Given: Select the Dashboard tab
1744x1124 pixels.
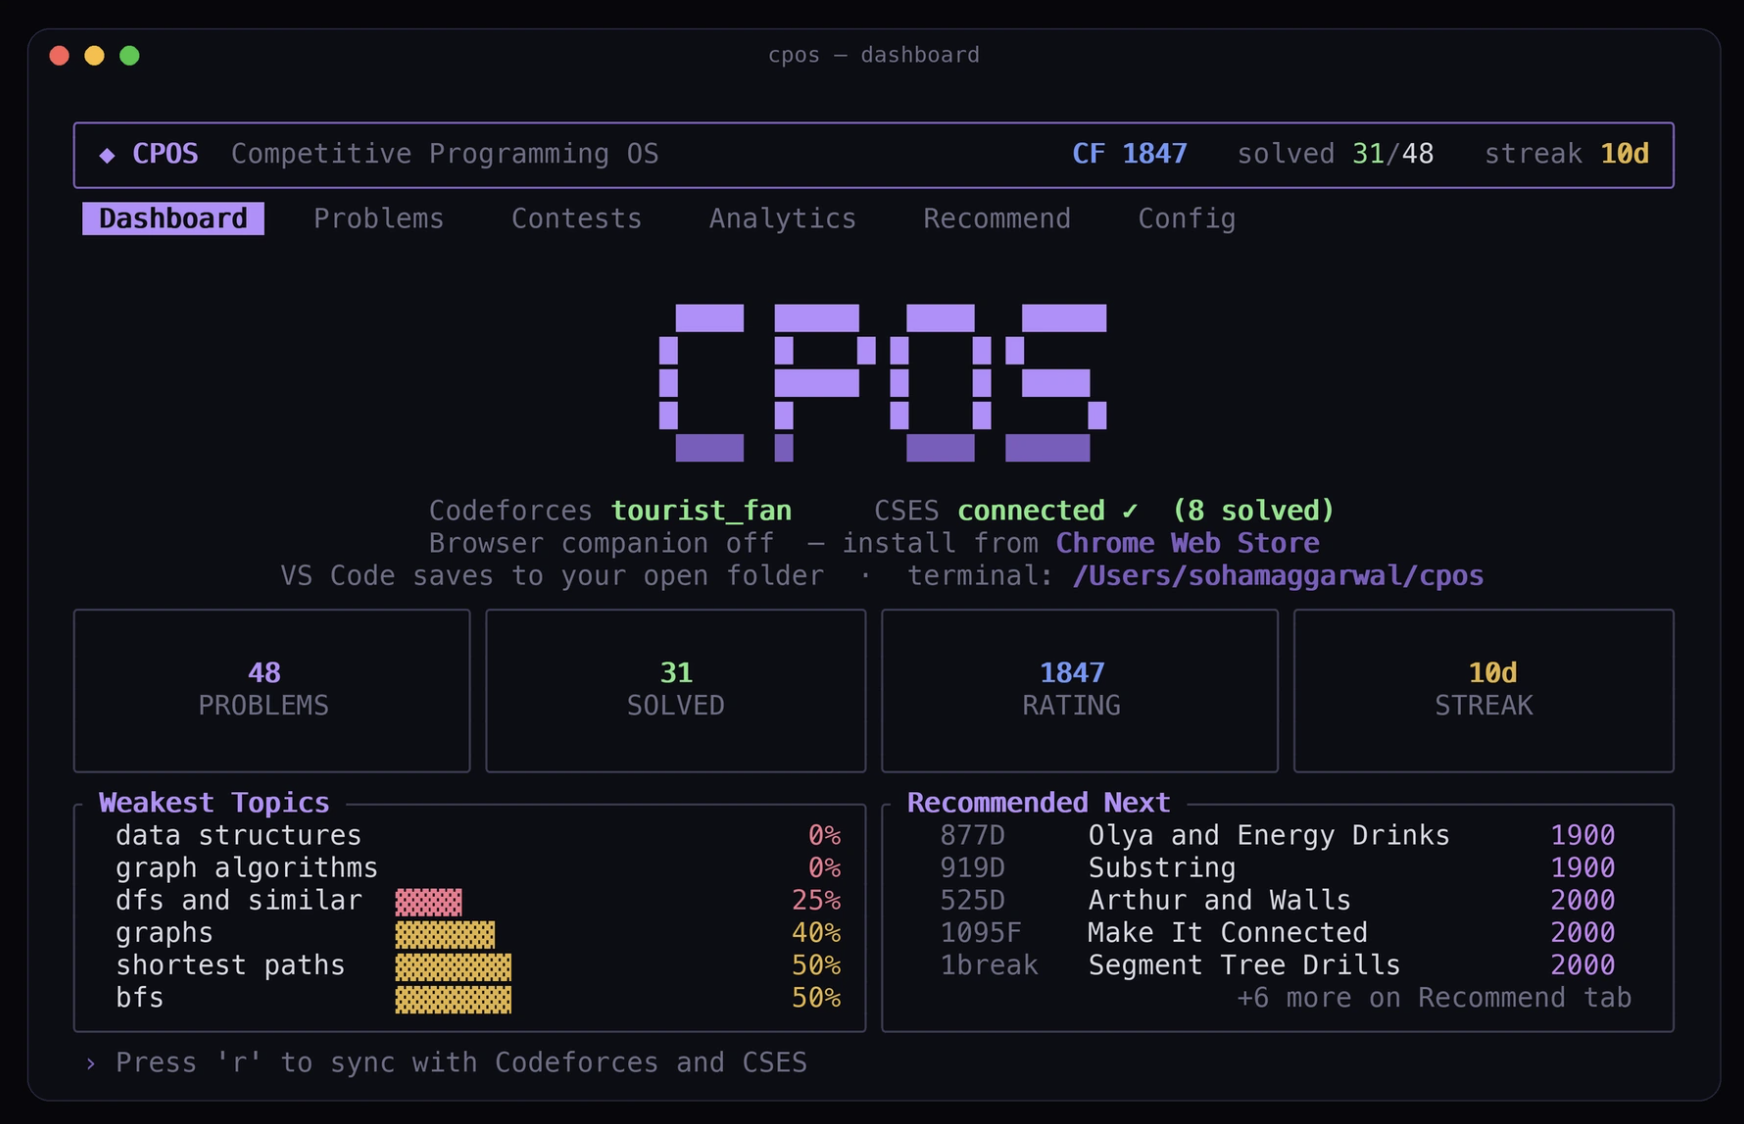Looking at the screenshot, I should [173, 219].
